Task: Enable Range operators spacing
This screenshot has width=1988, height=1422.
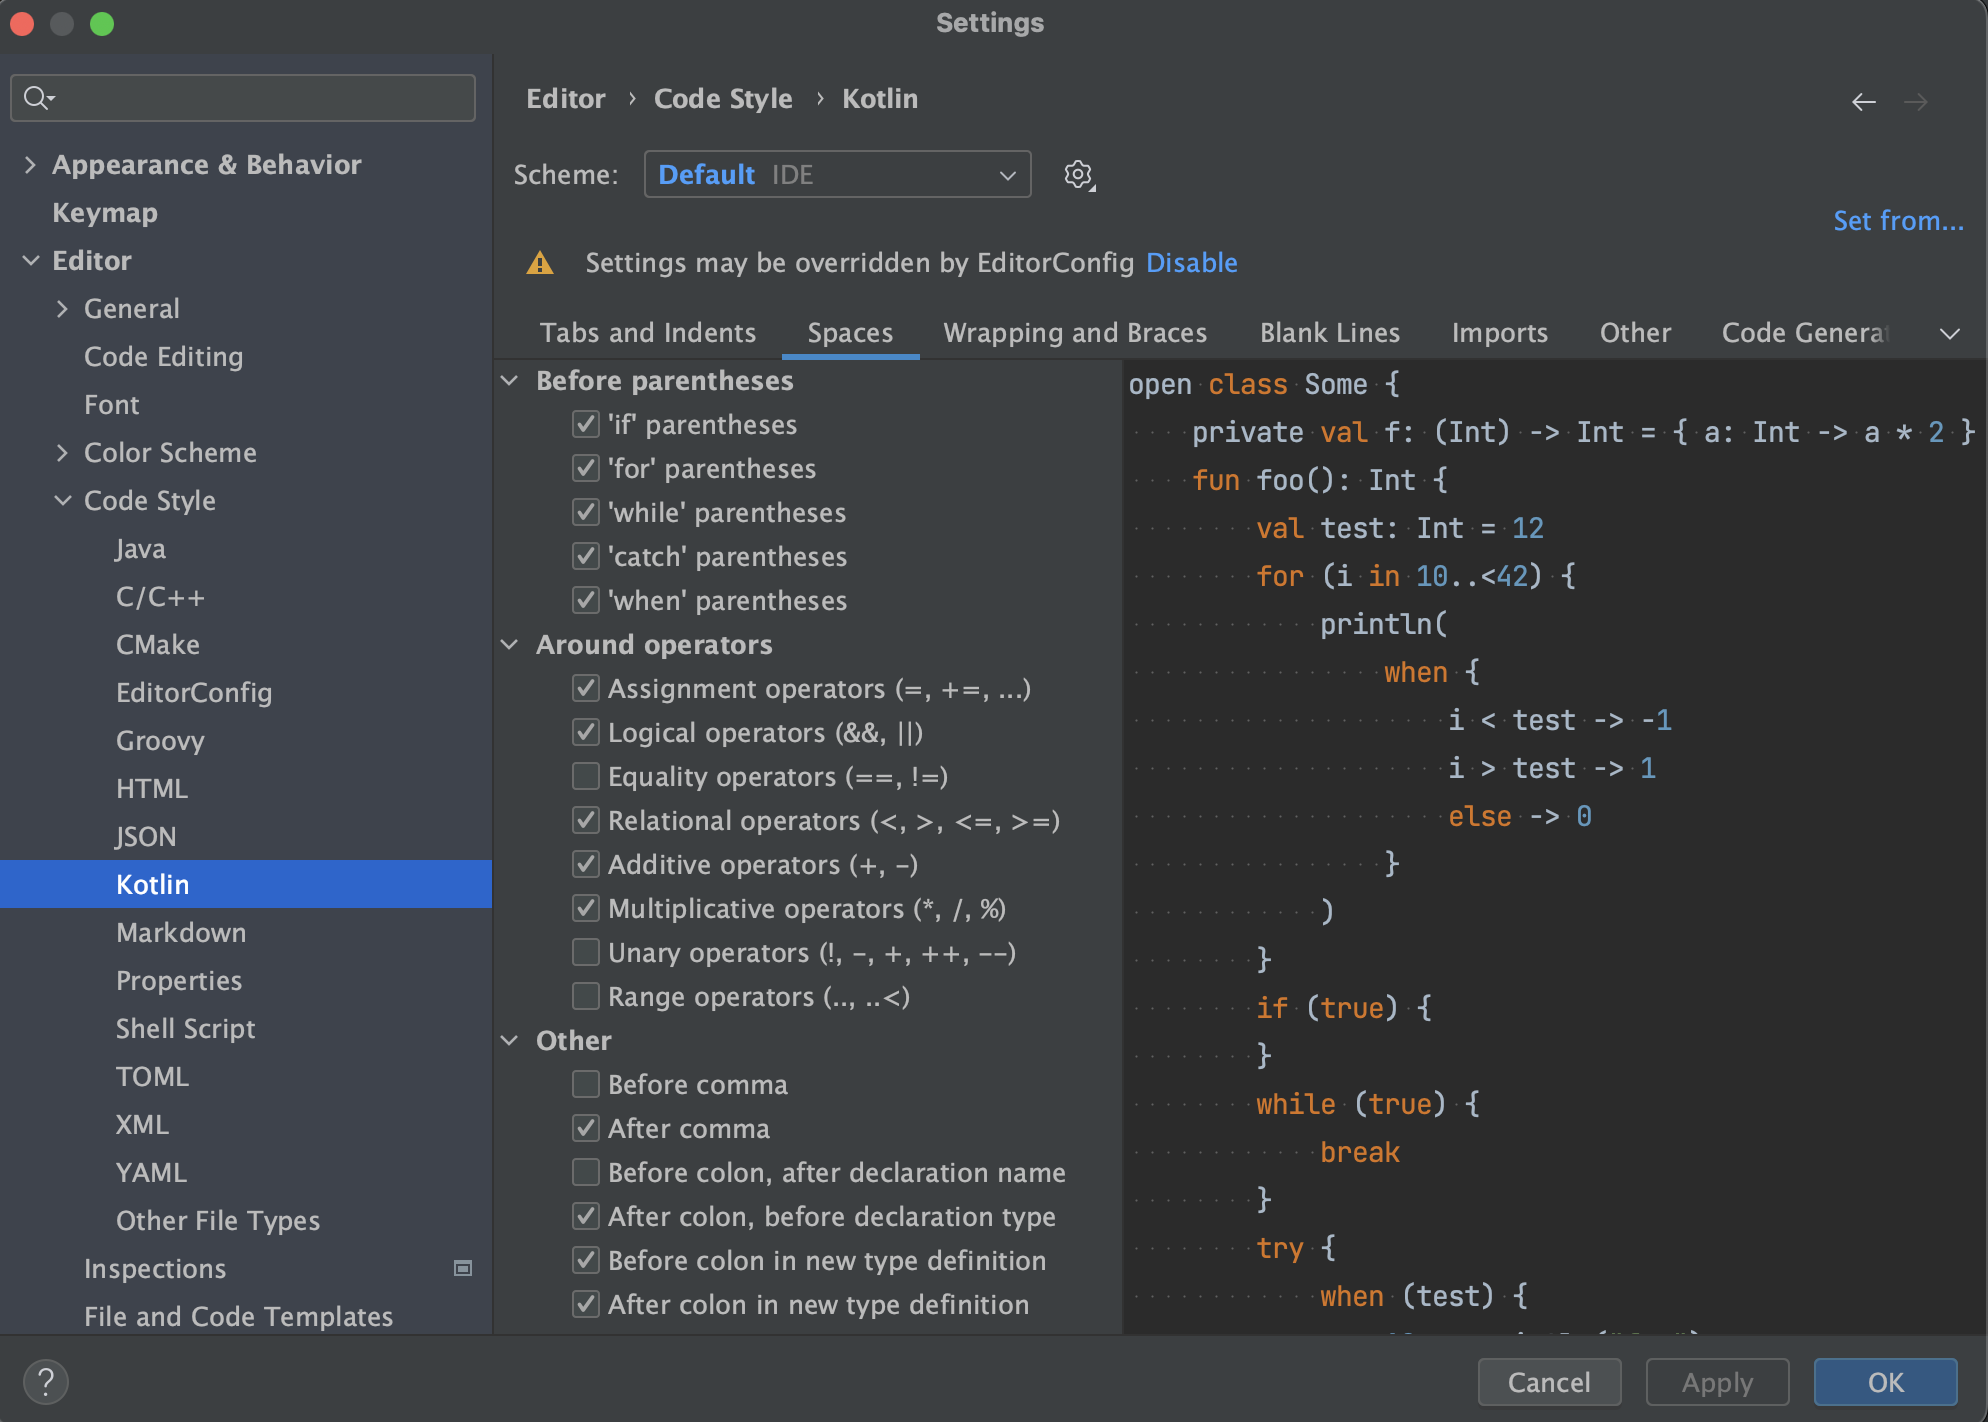Action: pyautogui.click(x=586, y=996)
